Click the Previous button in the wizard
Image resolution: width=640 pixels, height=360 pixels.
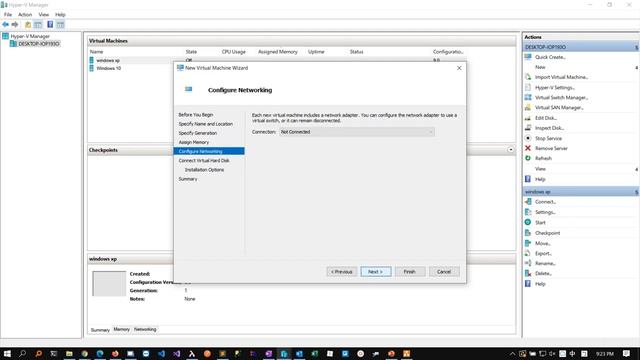[342, 272]
